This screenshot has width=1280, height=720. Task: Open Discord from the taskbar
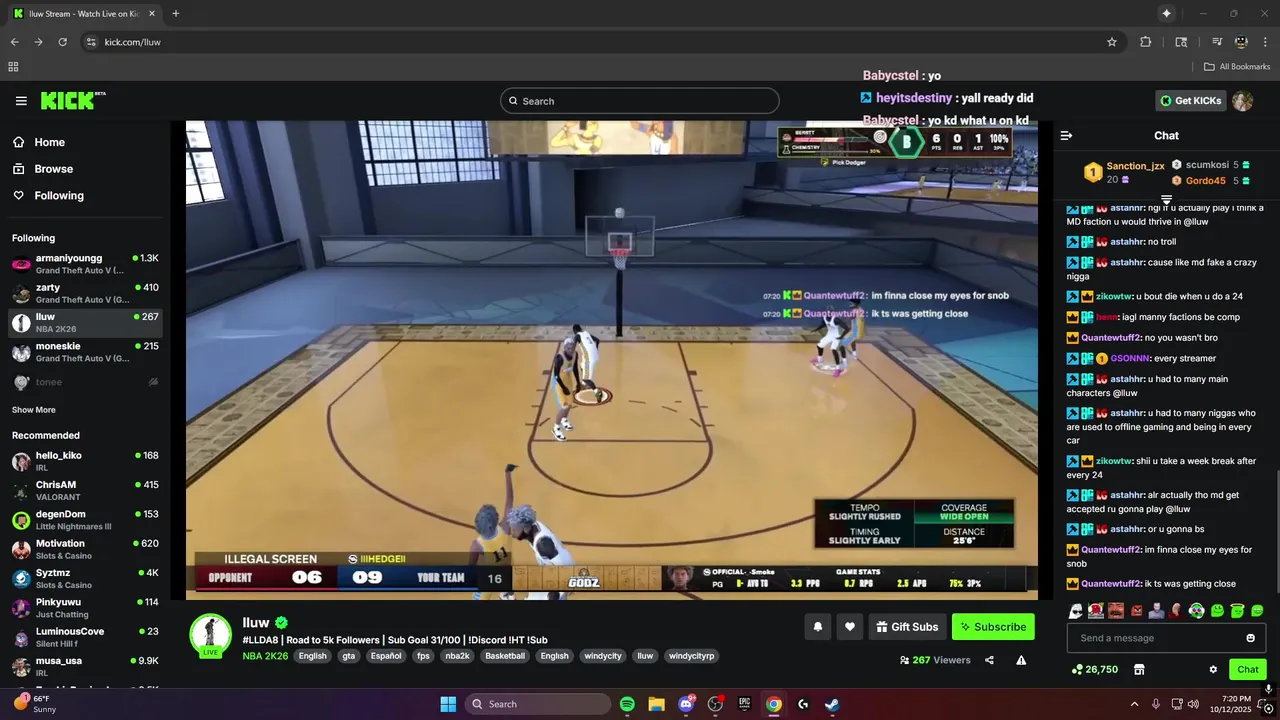tap(686, 704)
